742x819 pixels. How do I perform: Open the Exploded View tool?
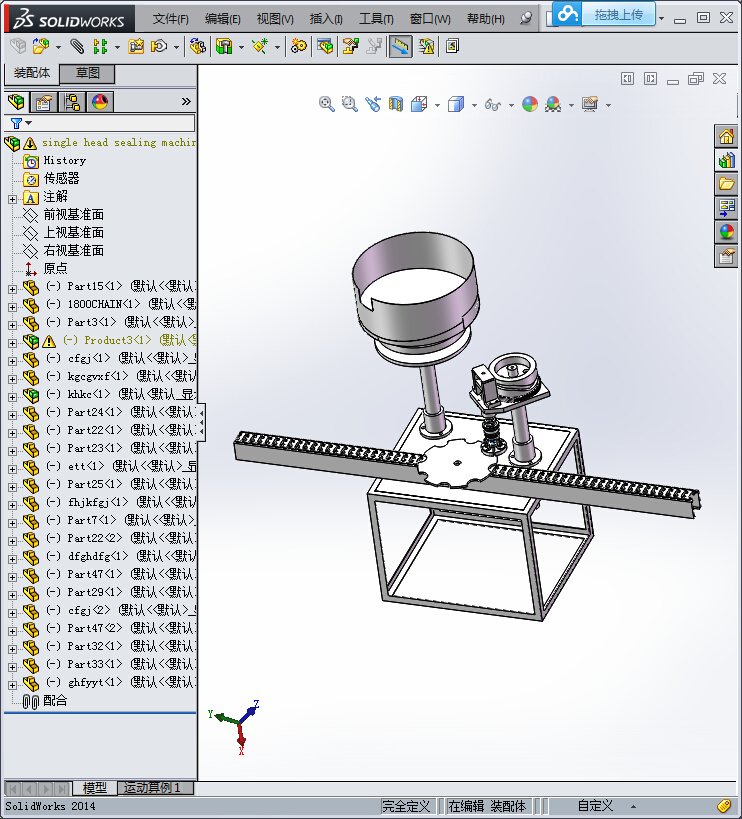[x=350, y=46]
